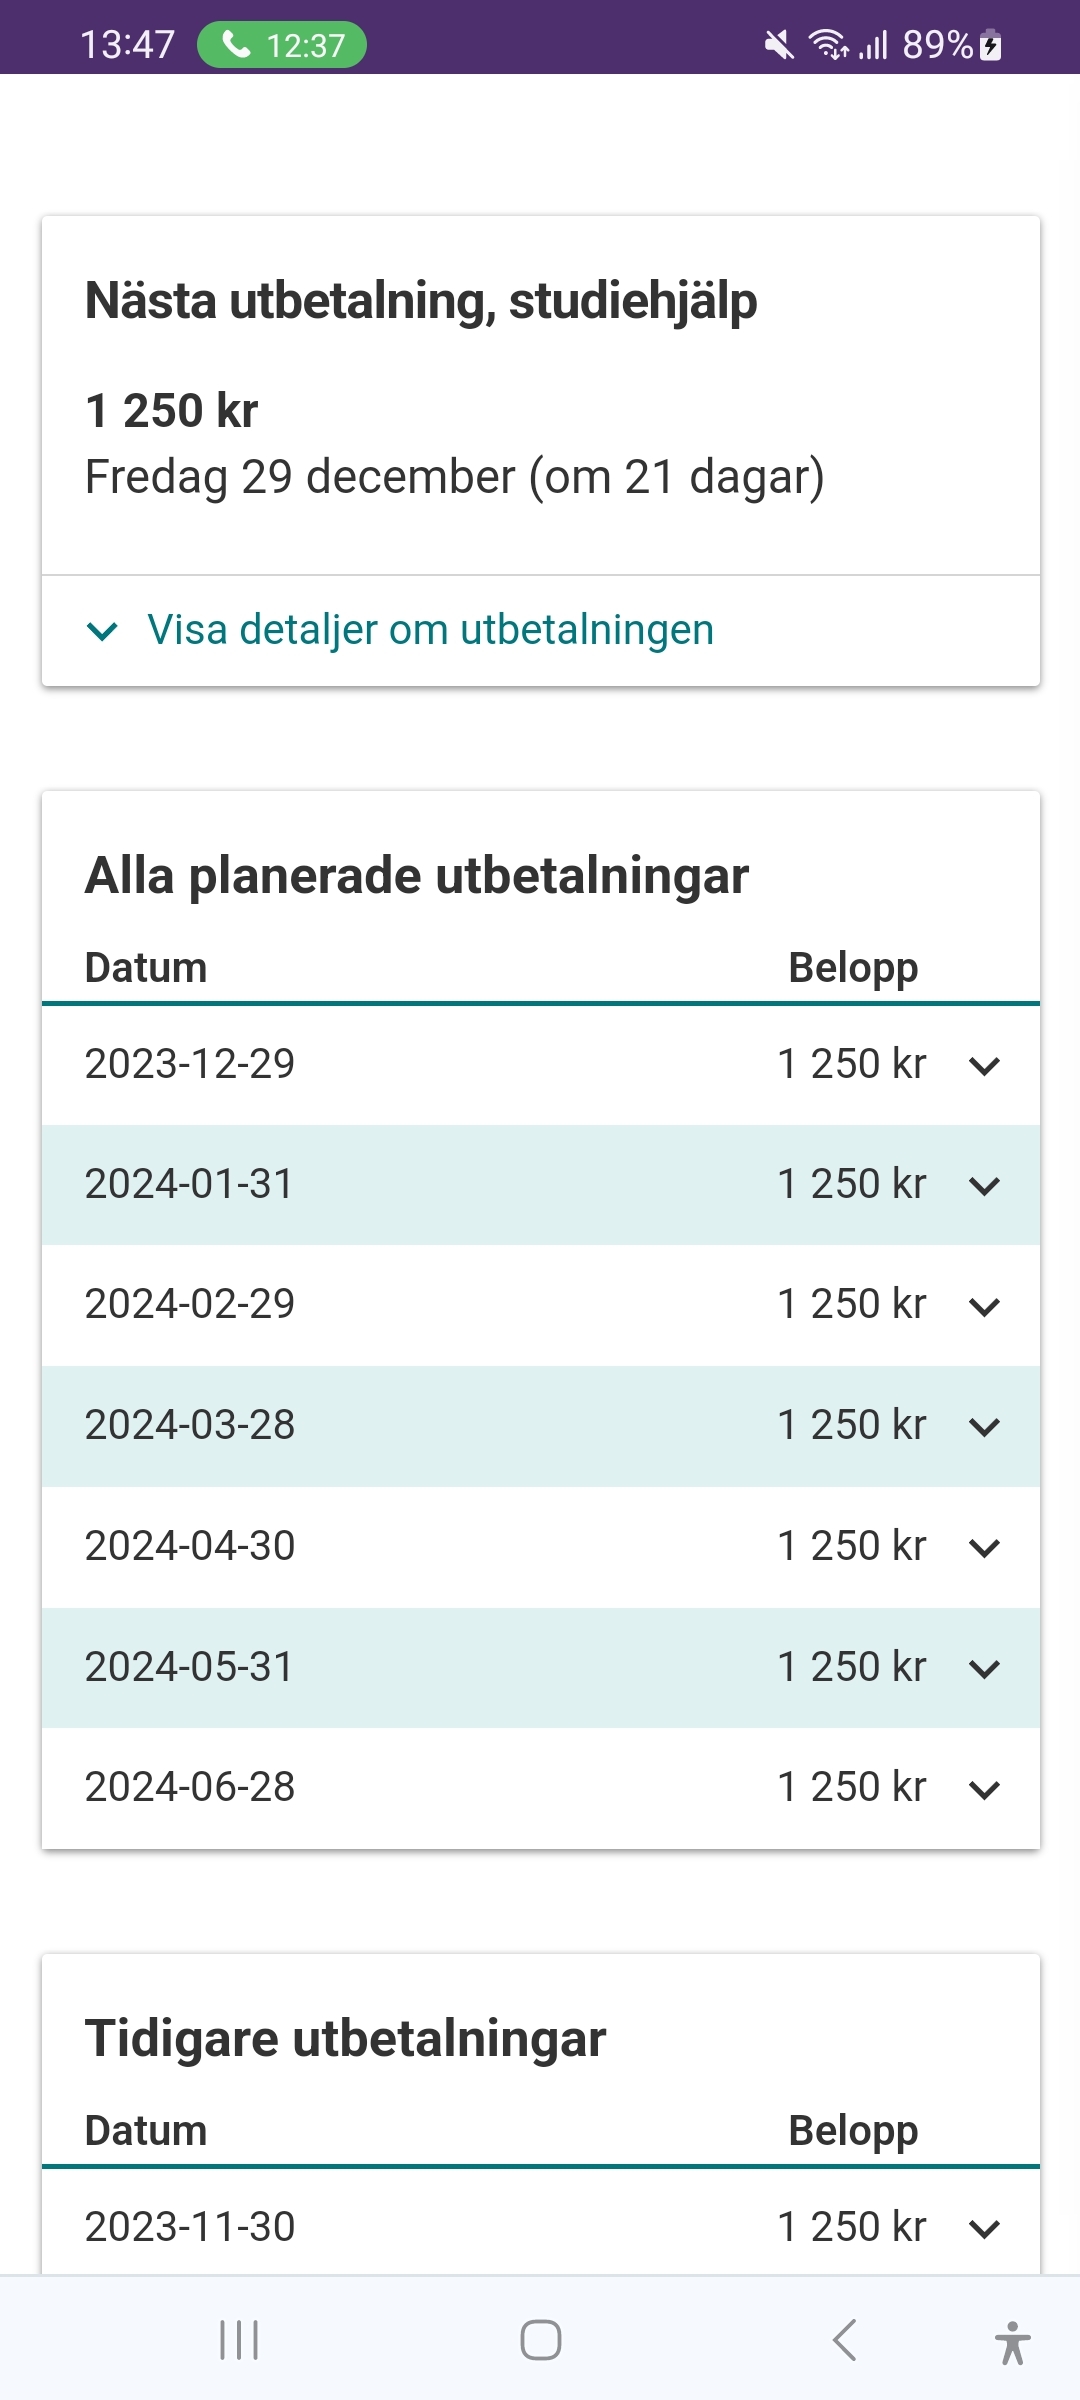Select the 2024-05-31 date row

(x=190, y=1667)
